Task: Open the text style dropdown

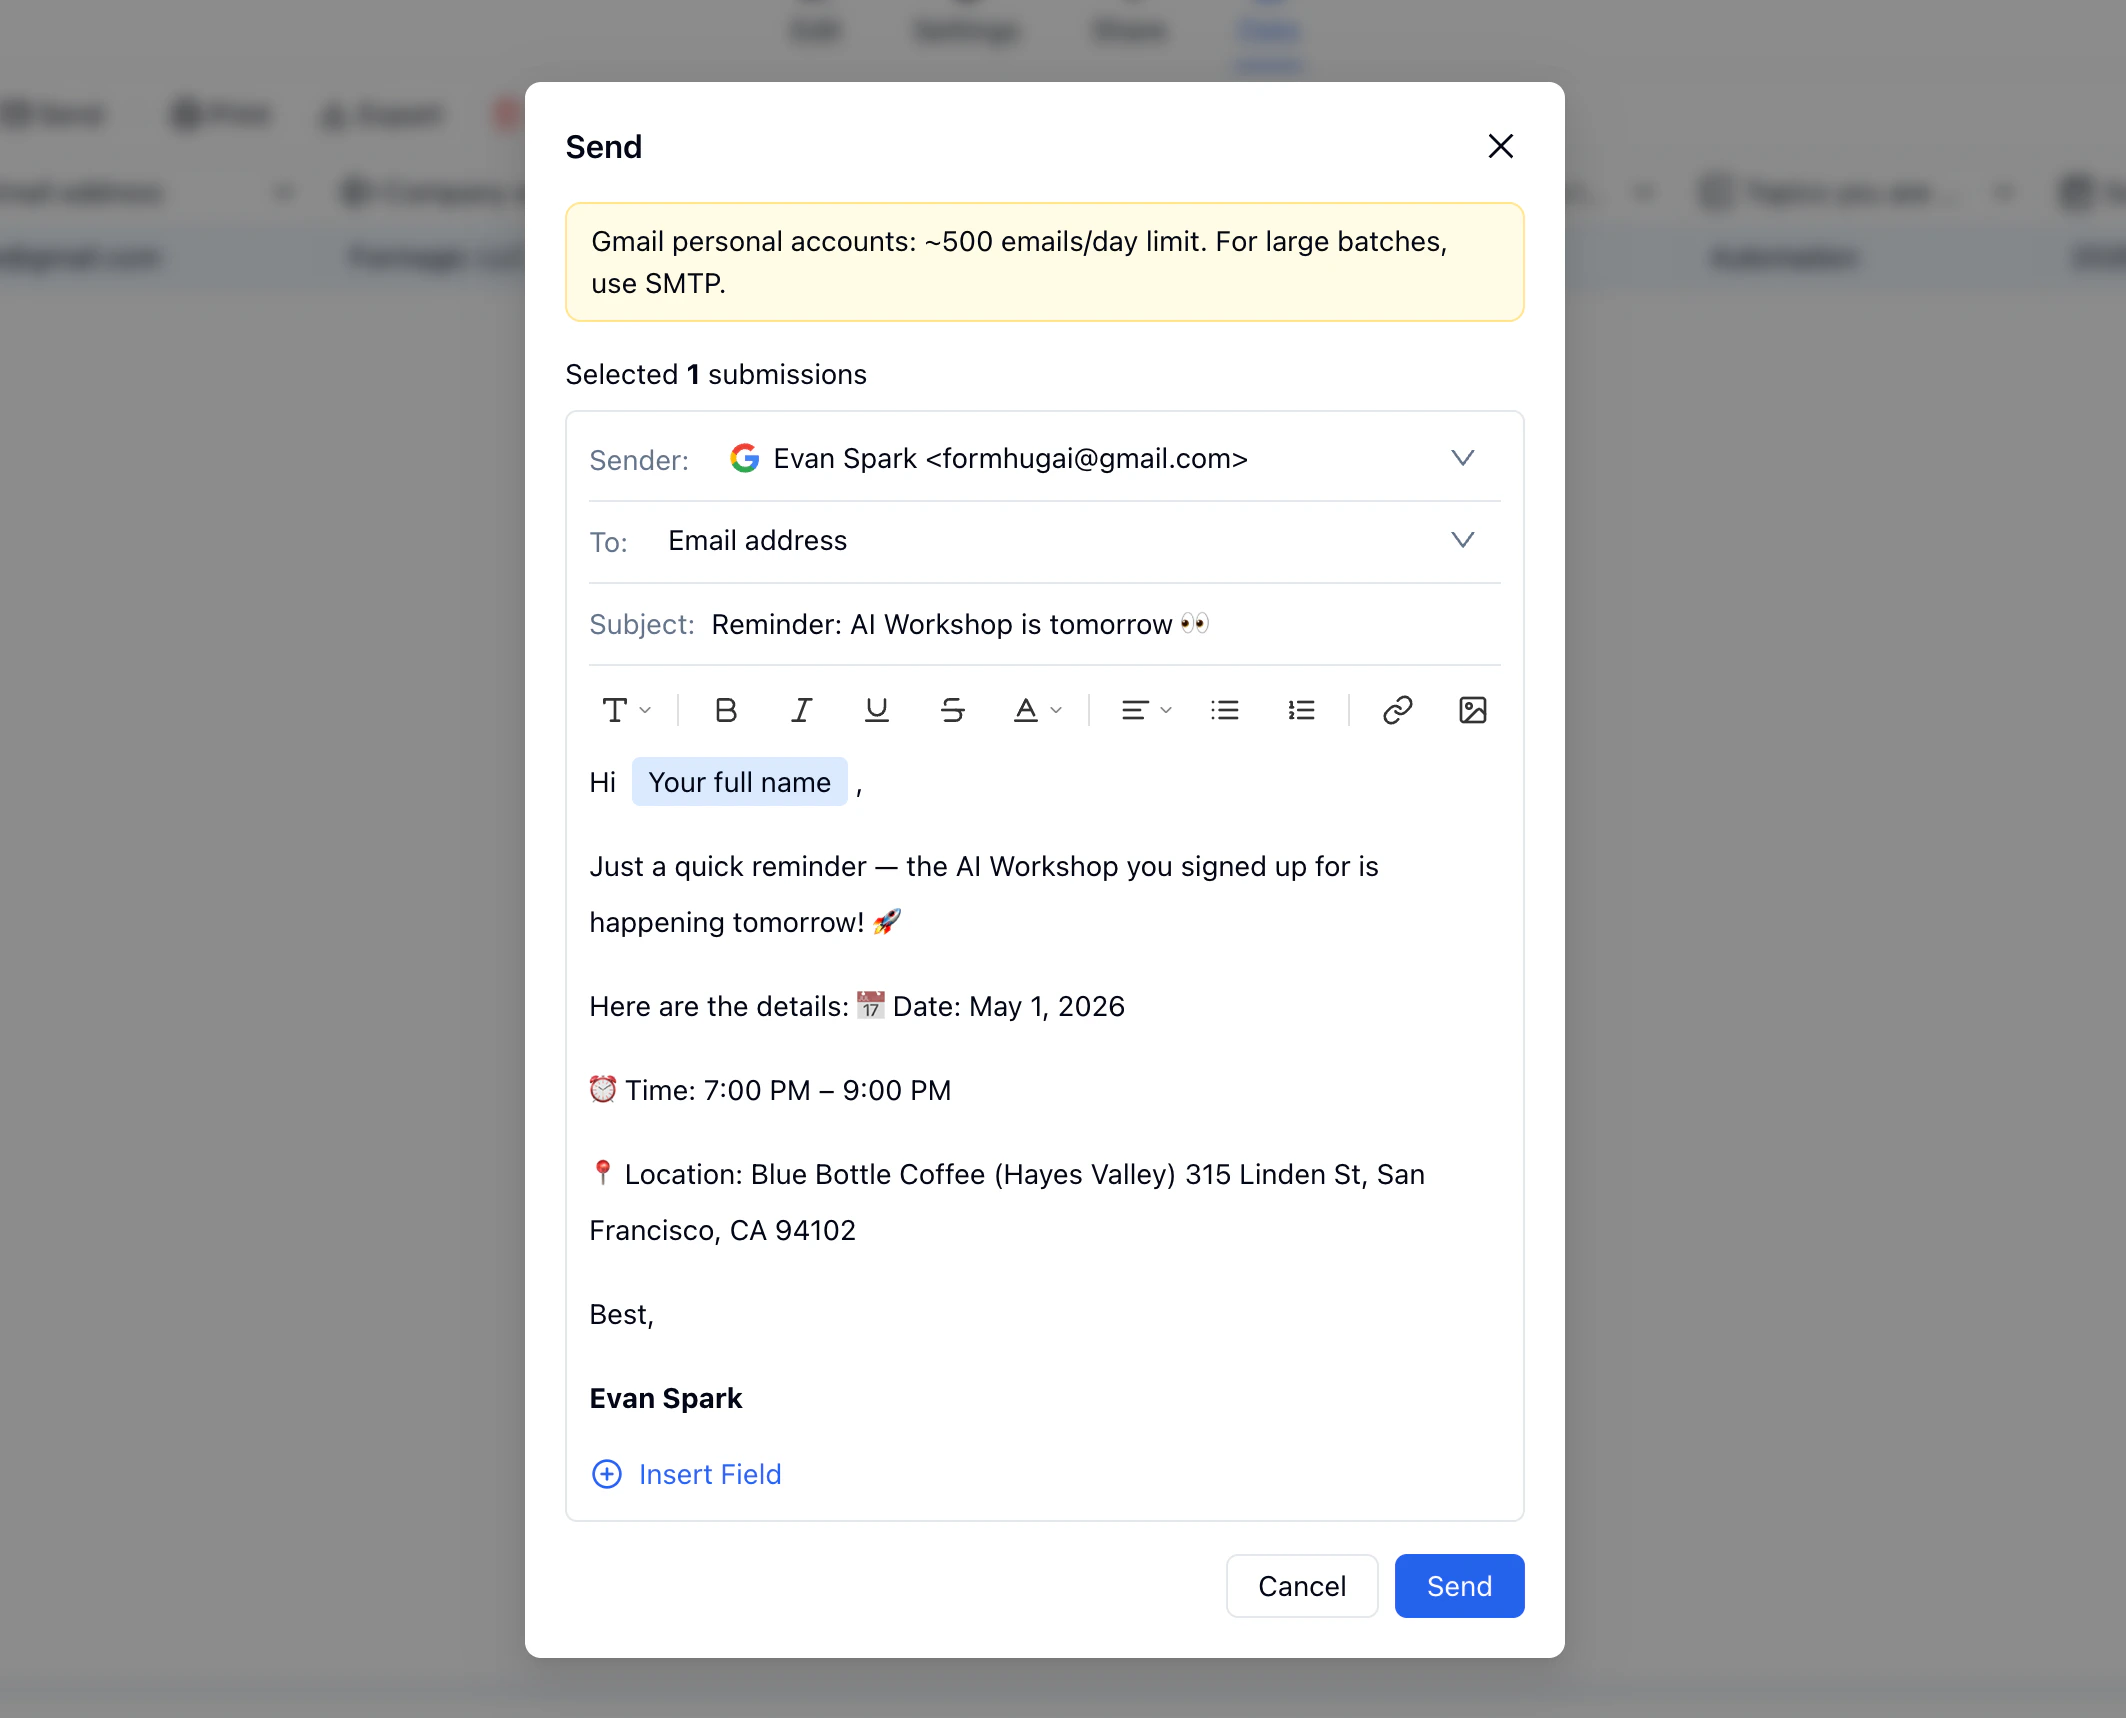Action: coord(626,710)
